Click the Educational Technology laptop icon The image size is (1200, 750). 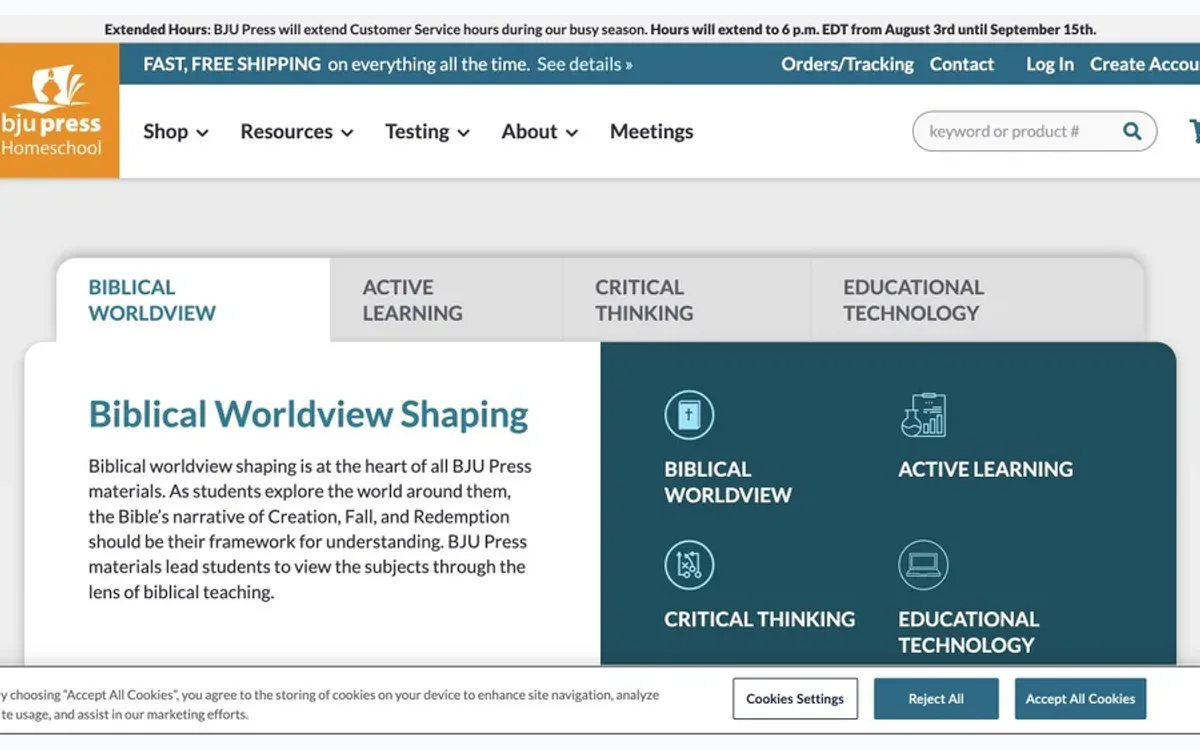click(923, 565)
